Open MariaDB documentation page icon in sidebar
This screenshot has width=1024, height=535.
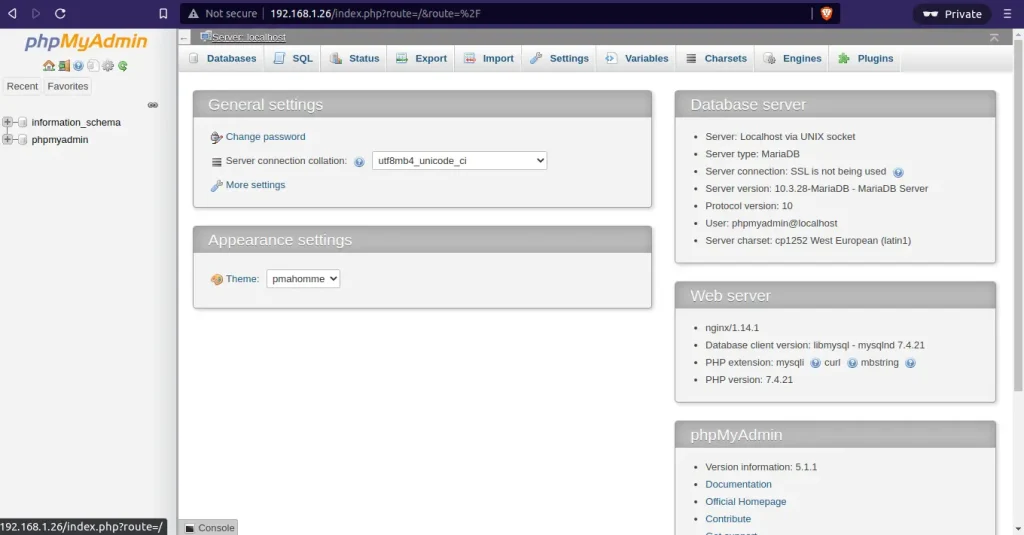[x=93, y=65]
